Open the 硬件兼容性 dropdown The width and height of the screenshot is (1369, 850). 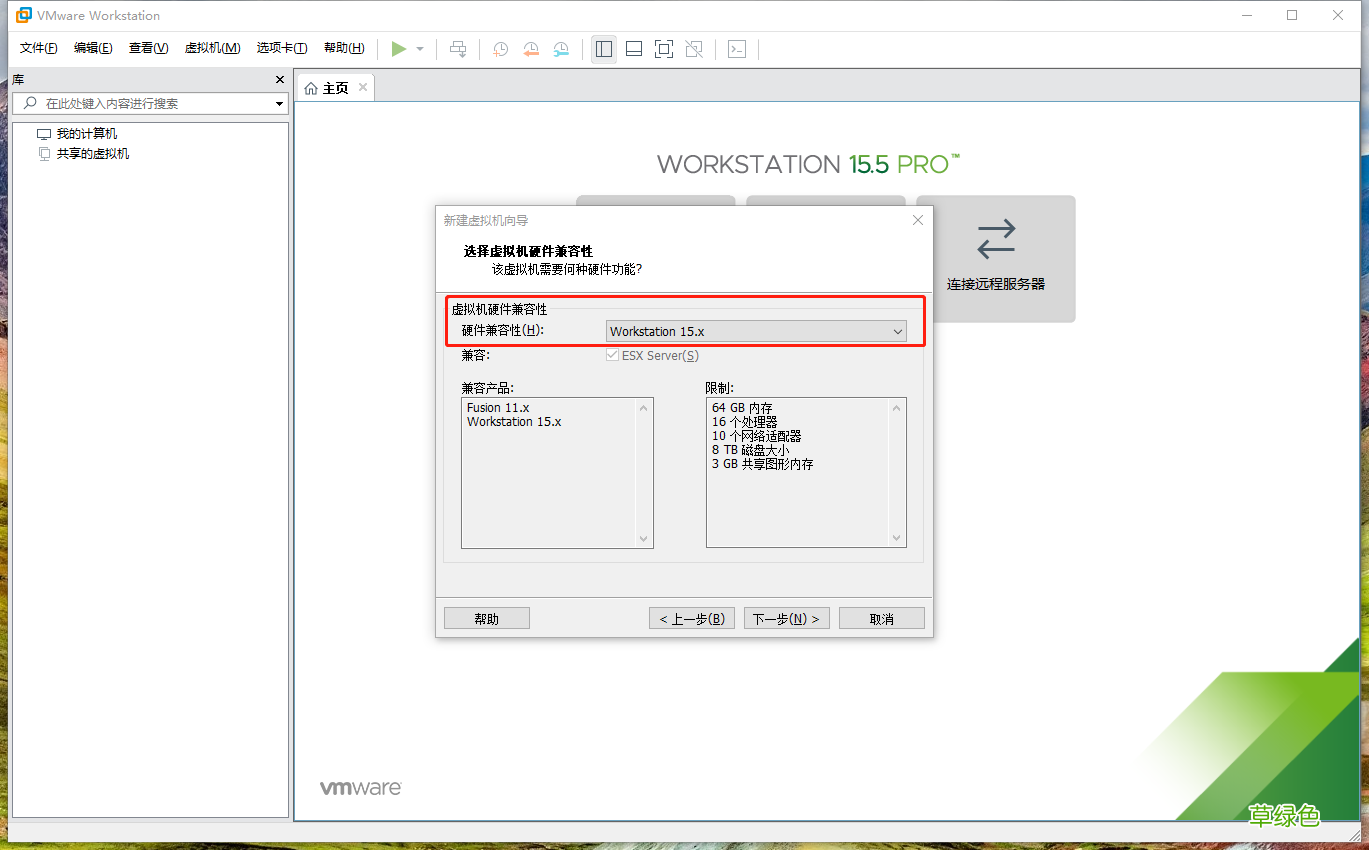click(897, 331)
